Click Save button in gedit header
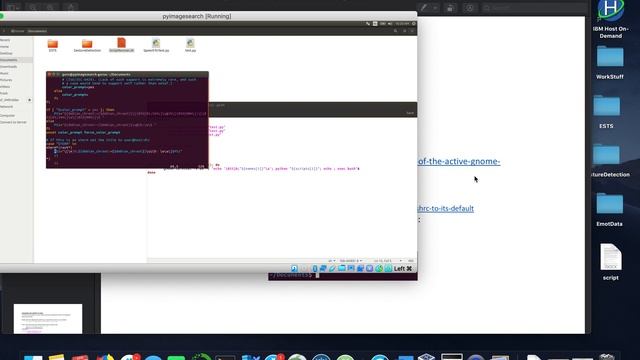 410,113
